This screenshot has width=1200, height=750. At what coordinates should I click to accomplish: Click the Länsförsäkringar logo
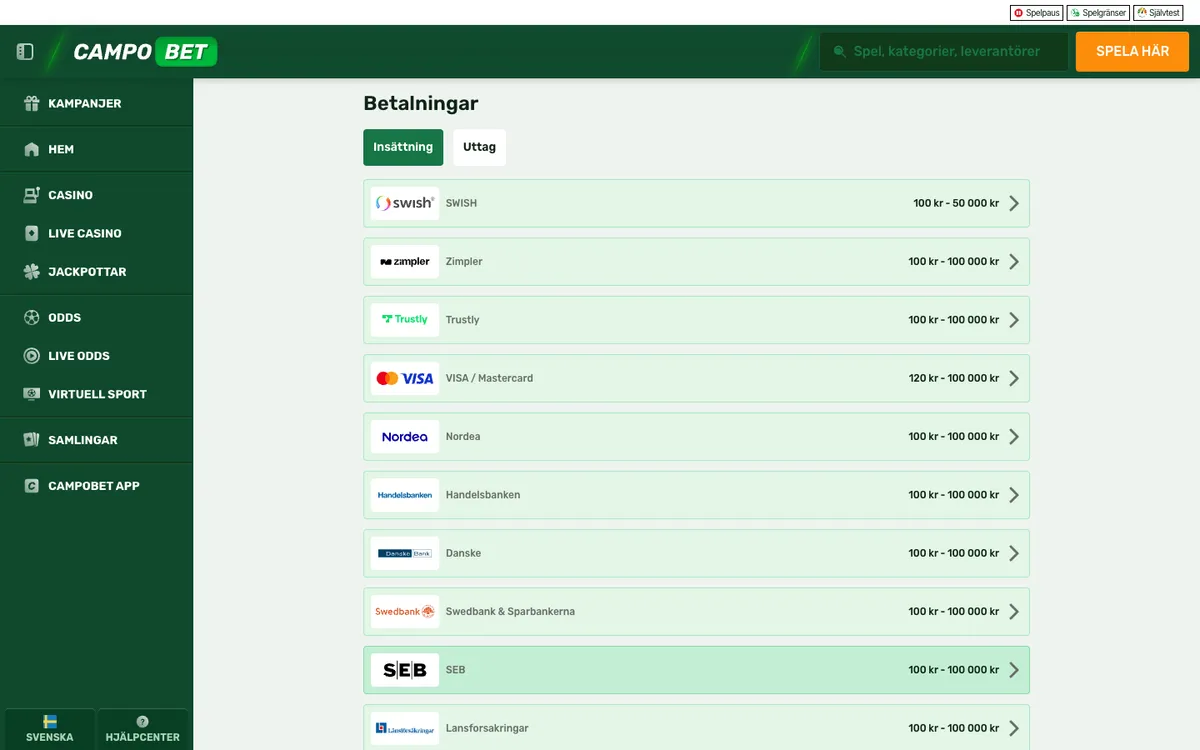click(405, 728)
